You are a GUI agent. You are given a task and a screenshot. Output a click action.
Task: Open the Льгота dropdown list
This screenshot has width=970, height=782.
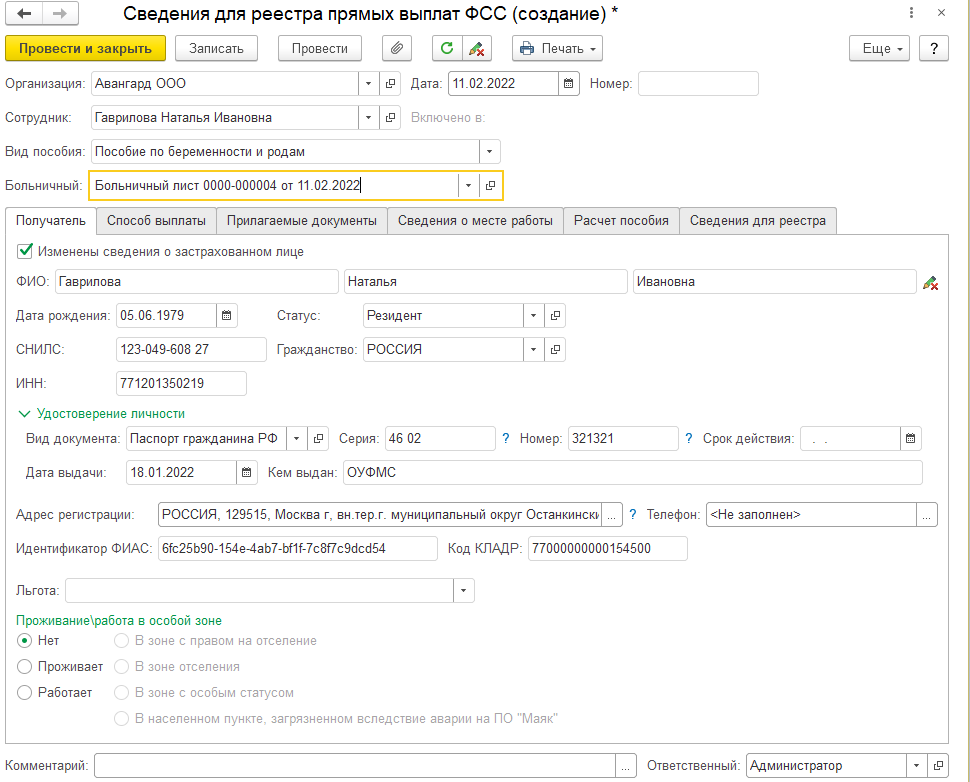463,591
